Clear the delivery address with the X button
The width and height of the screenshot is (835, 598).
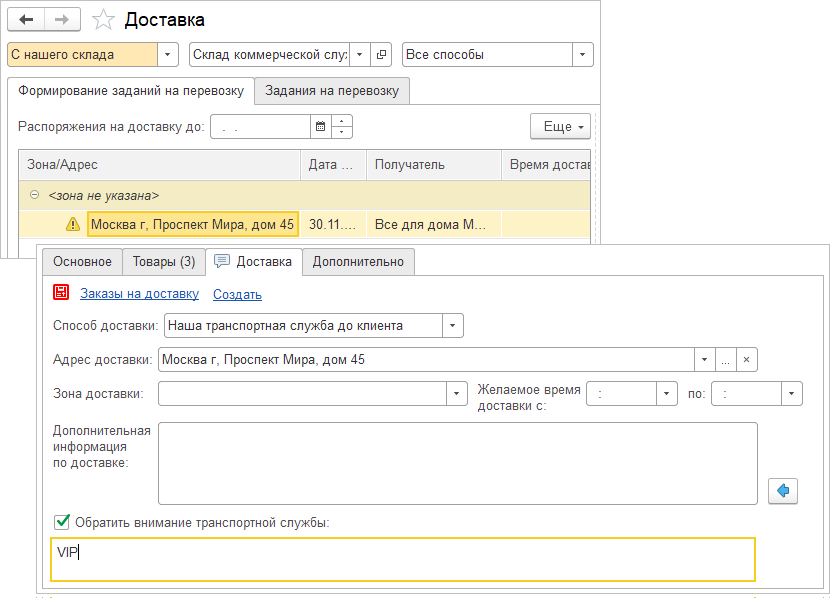coord(747,360)
